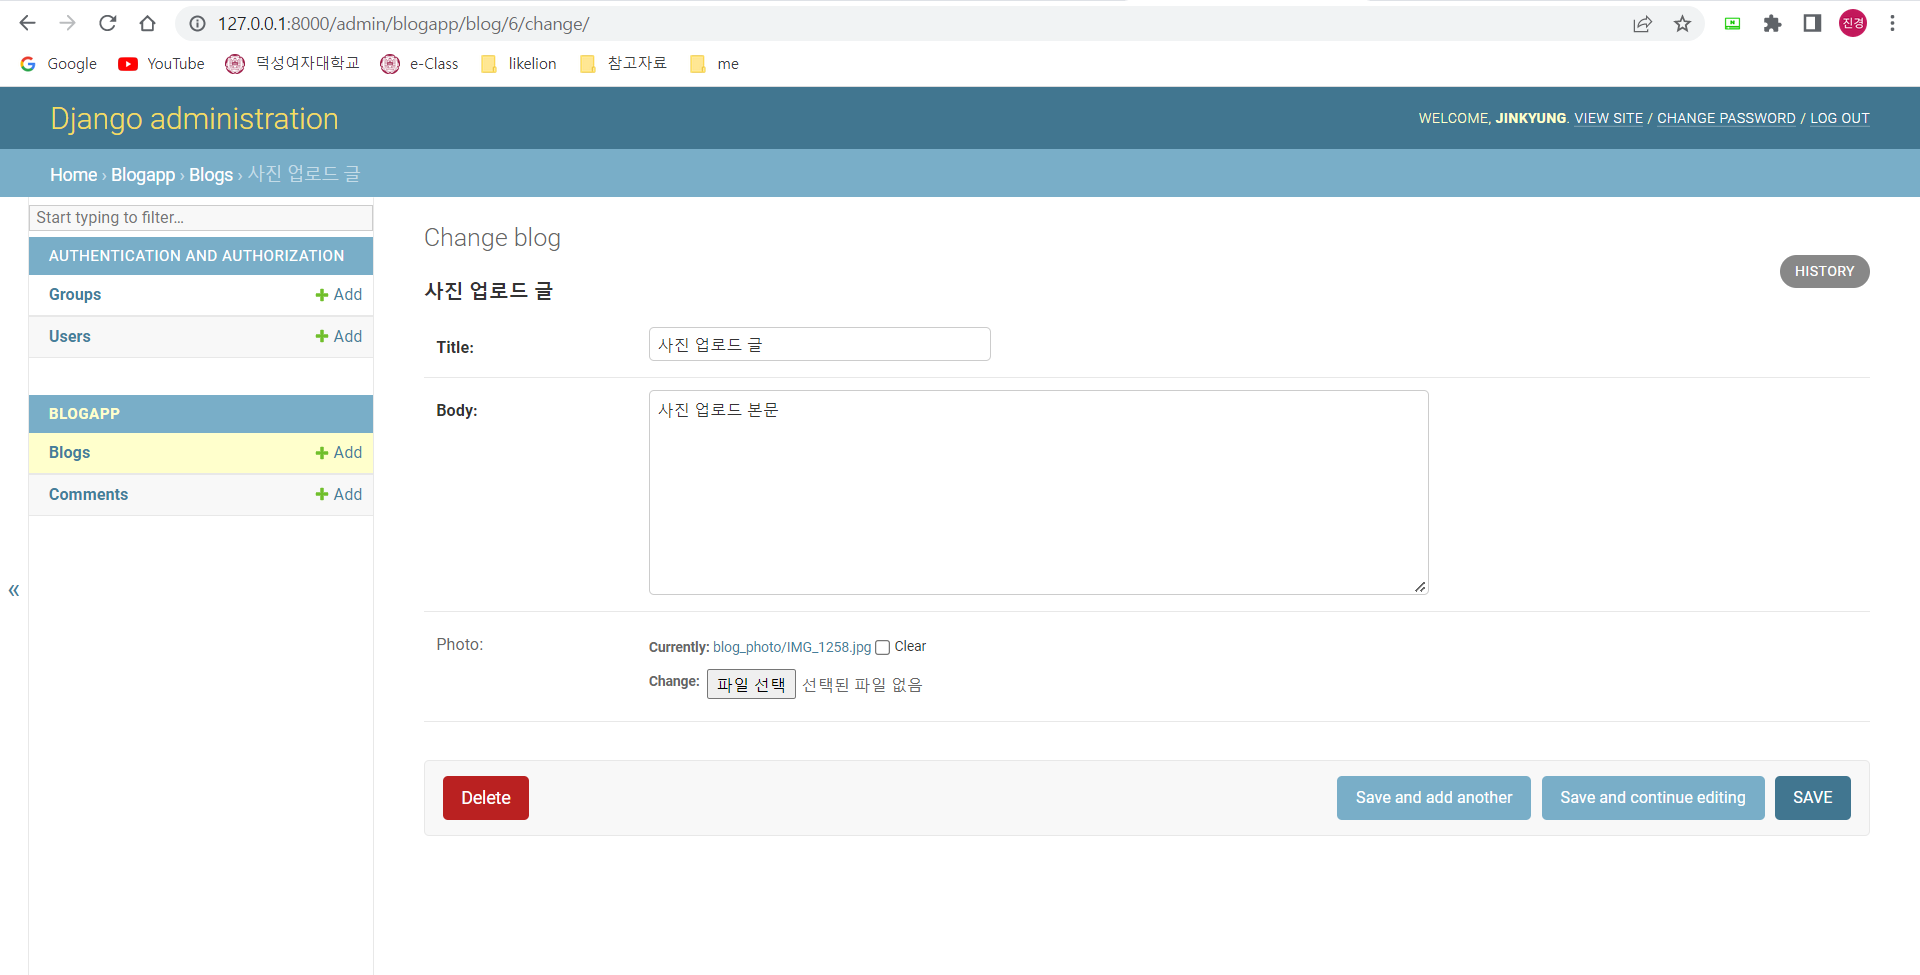Focus the Title input field
Image resolution: width=1920 pixels, height=975 pixels.
(x=819, y=344)
